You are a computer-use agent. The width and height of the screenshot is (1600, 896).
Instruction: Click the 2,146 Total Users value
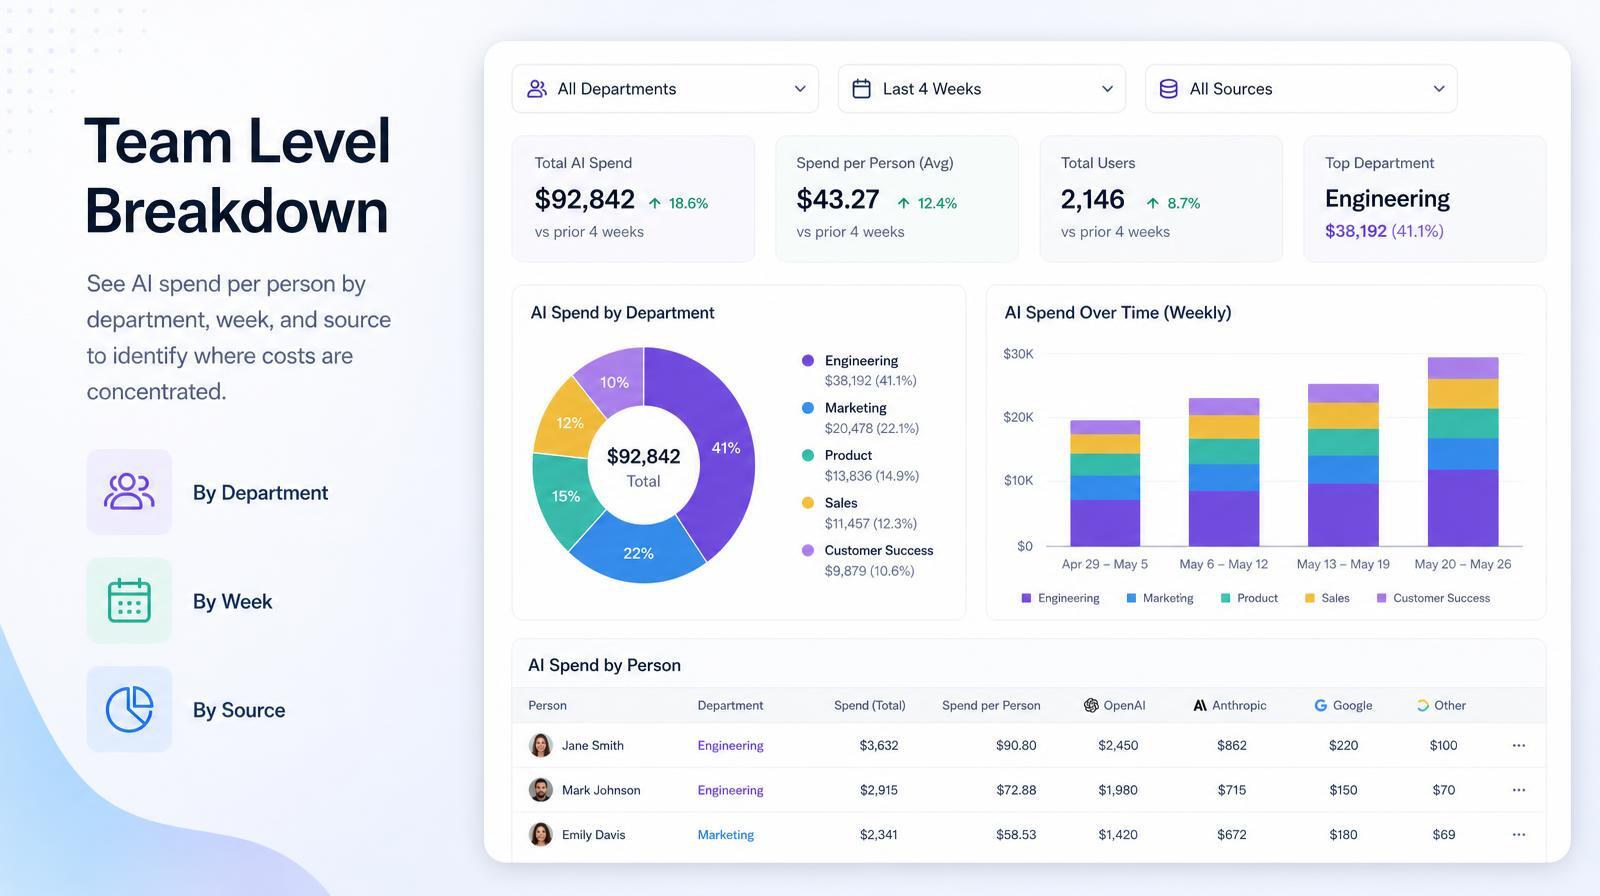(x=1092, y=199)
